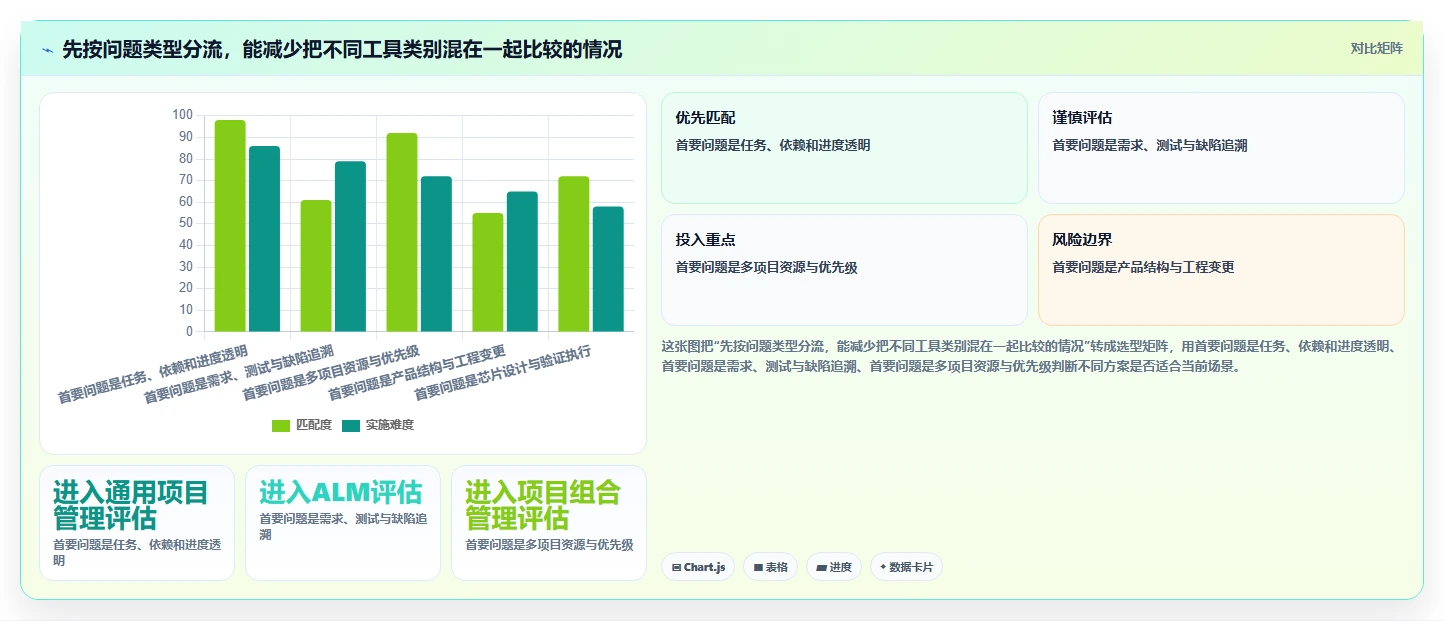Click the description paragraph beginning 这张图把
Image resolution: width=1444 pixels, height=621 pixels.
coord(1032,356)
